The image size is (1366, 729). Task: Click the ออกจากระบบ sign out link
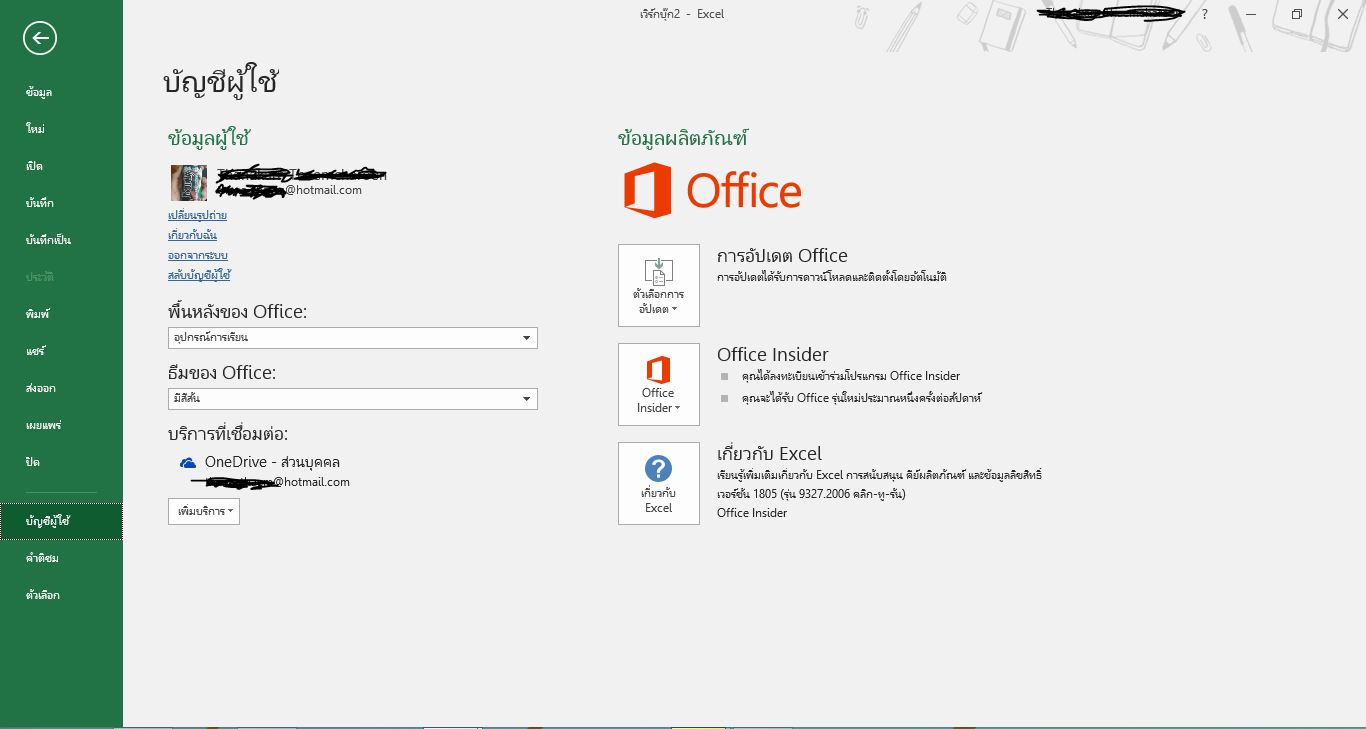pos(198,255)
